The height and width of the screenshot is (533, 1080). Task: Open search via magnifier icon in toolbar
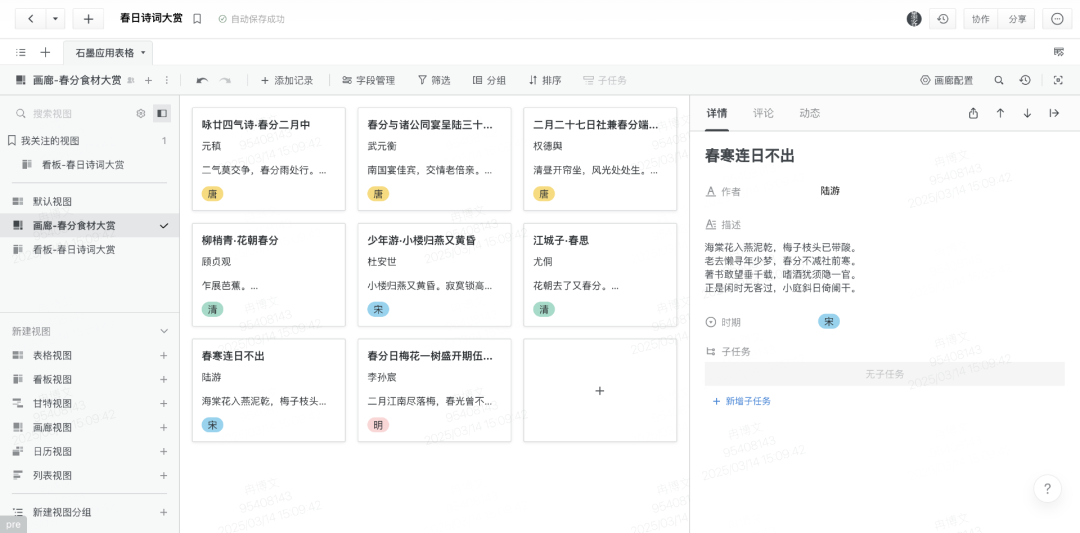998,80
